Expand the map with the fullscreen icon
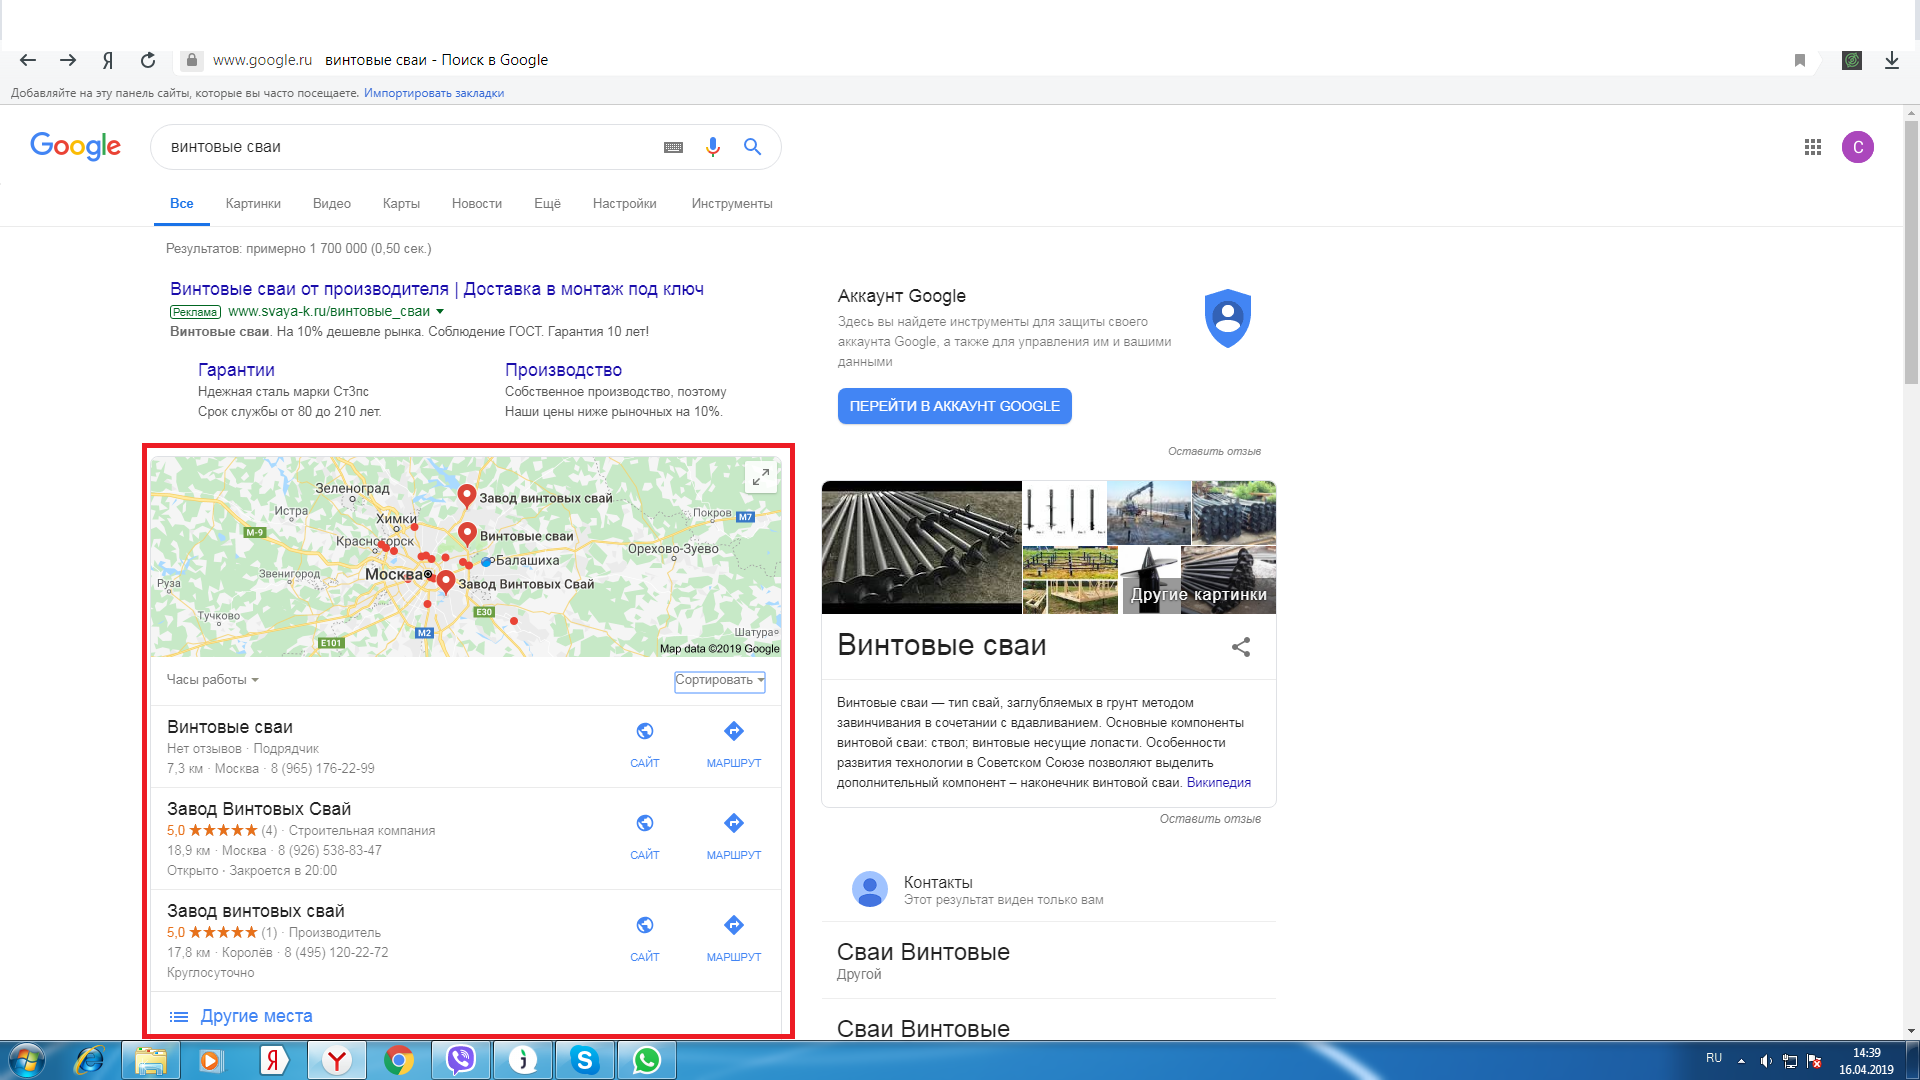Viewport: 1920px width, 1080px height. click(761, 477)
